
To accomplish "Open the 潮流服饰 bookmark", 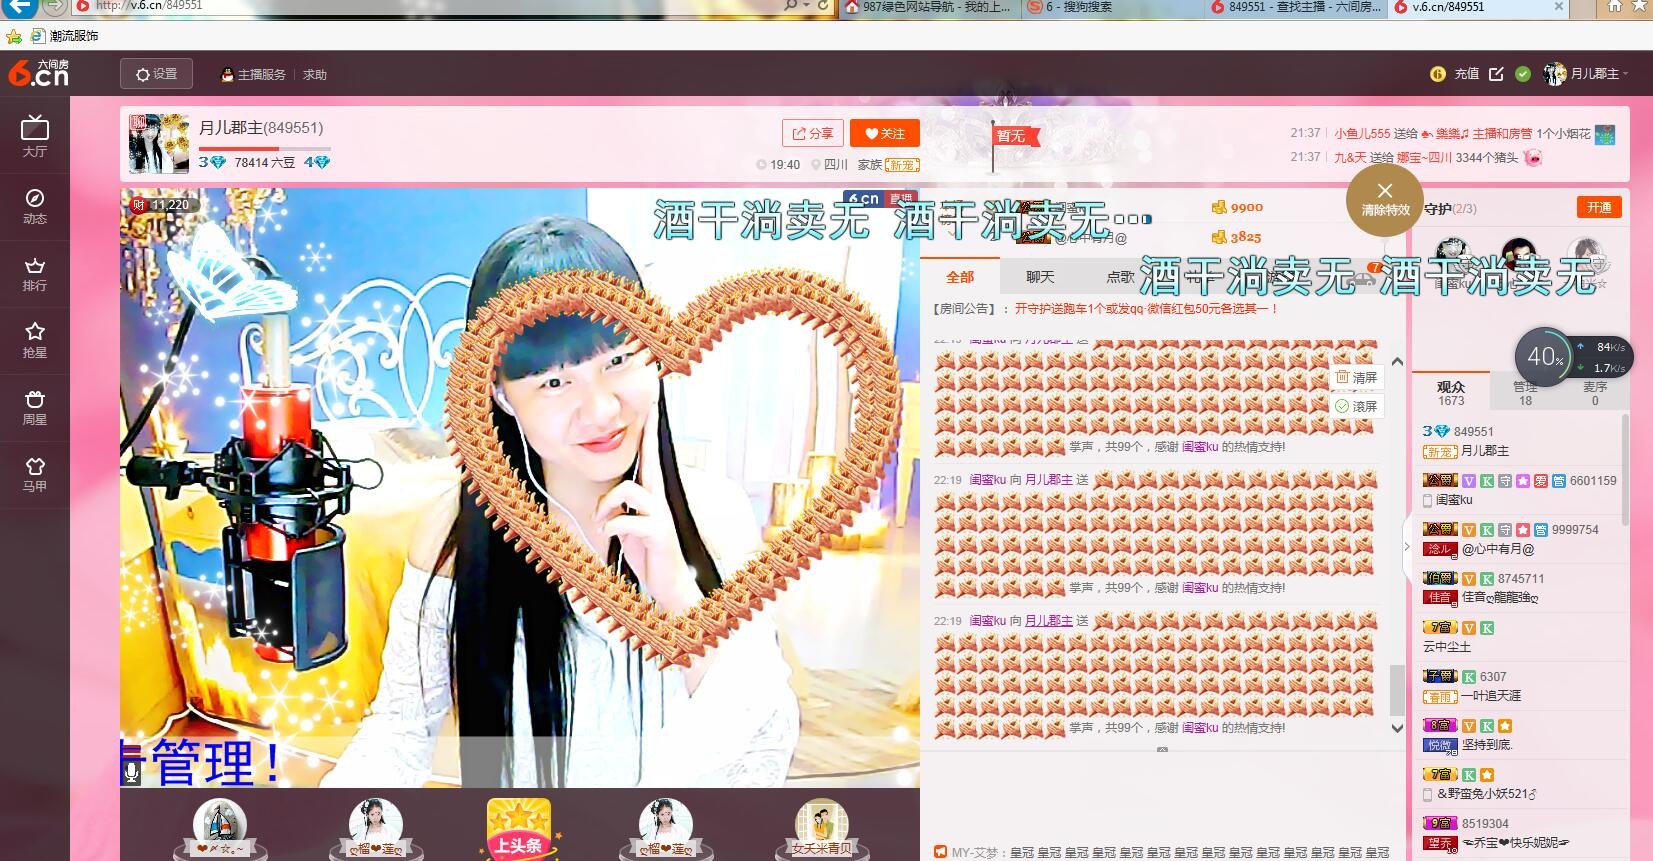I will (x=65, y=36).
